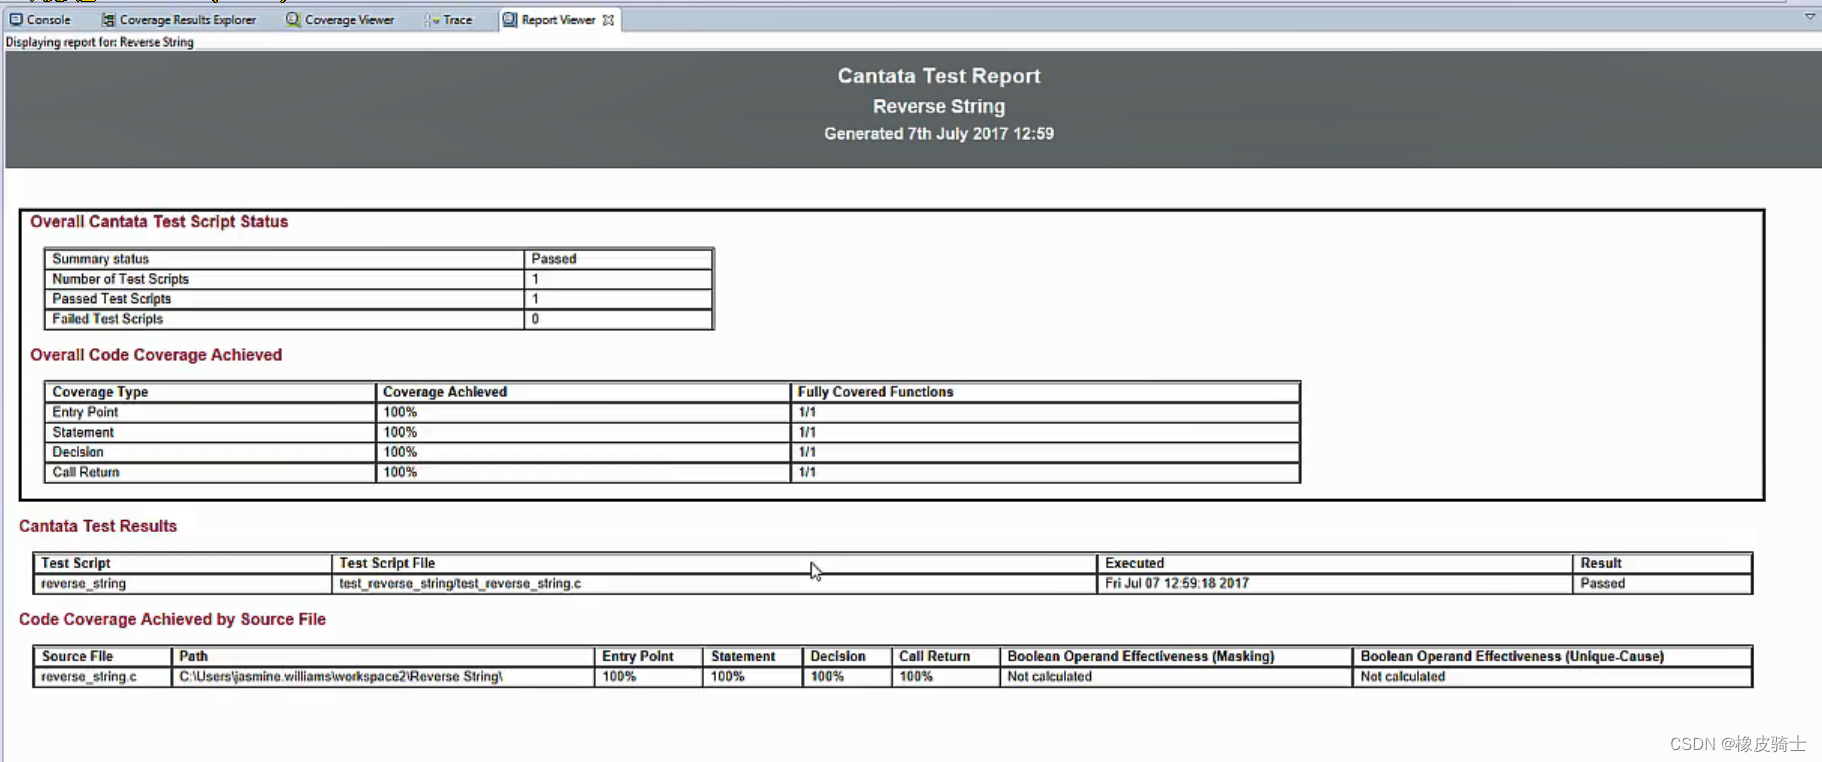1822x762 pixels.
Task: Select the 'Decision' coverage type row
Action: pos(672,452)
